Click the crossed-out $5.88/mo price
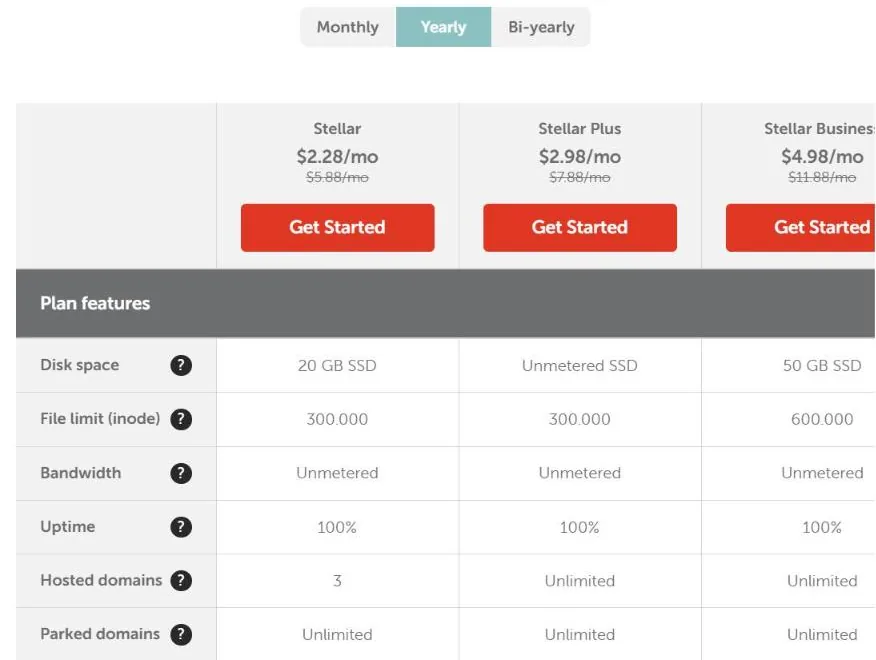Viewport: 876px width, 660px height. [x=337, y=178]
